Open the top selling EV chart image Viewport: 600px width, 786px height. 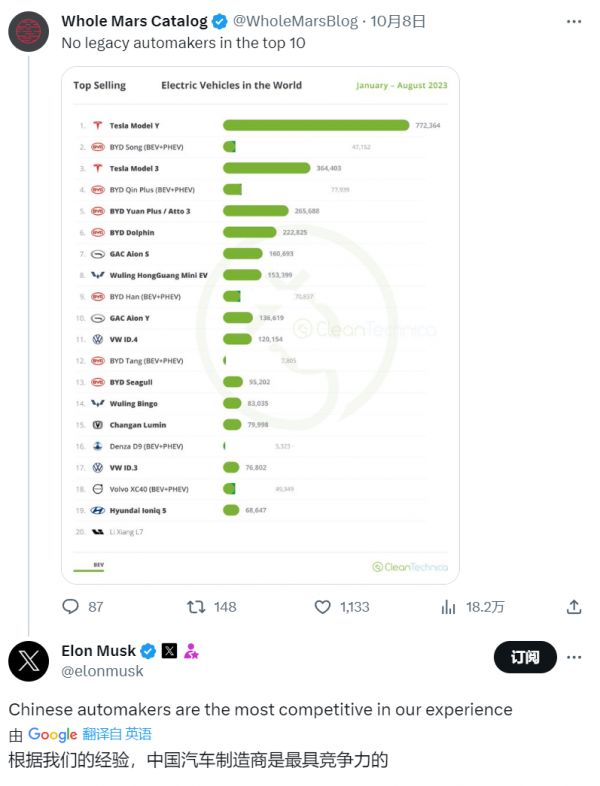point(260,325)
